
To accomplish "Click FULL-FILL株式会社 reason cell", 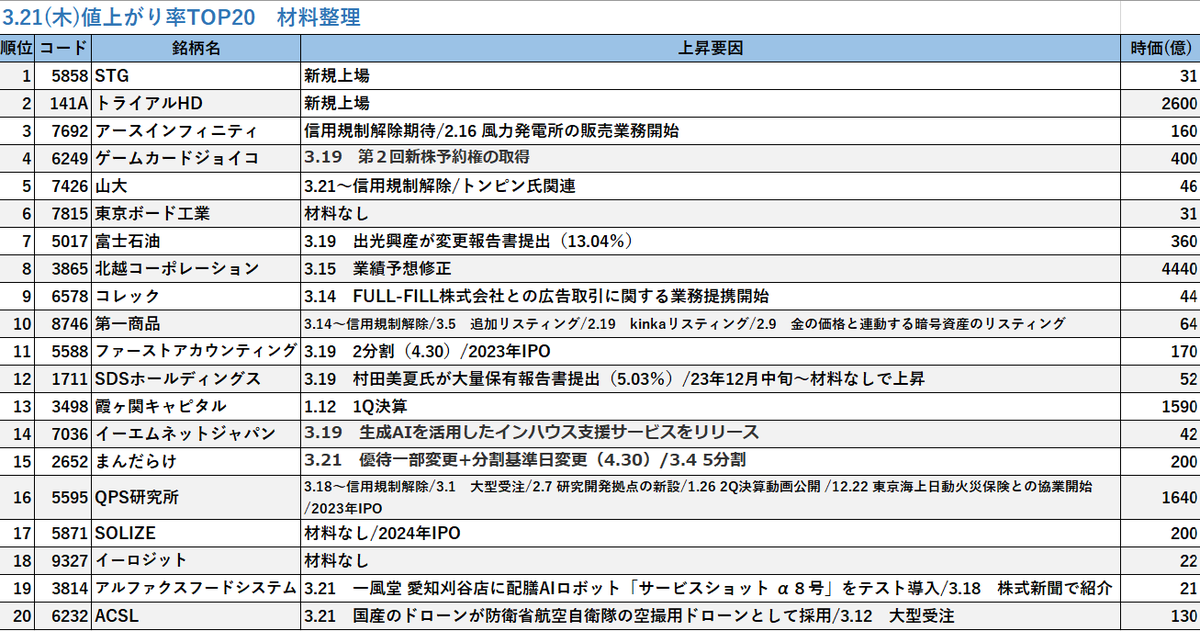I will point(709,296).
